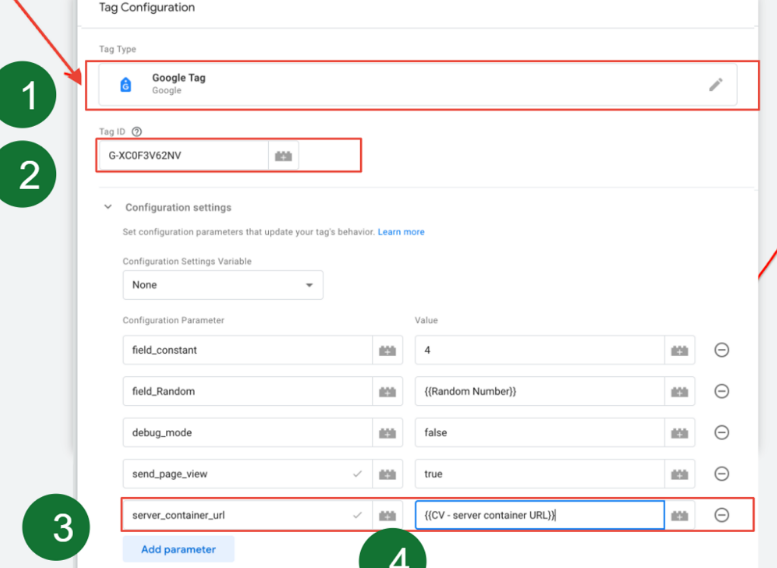The height and width of the screenshot is (568, 777).
Task: Remove the send_page_view parameter row
Action: [x=722, y=473]
